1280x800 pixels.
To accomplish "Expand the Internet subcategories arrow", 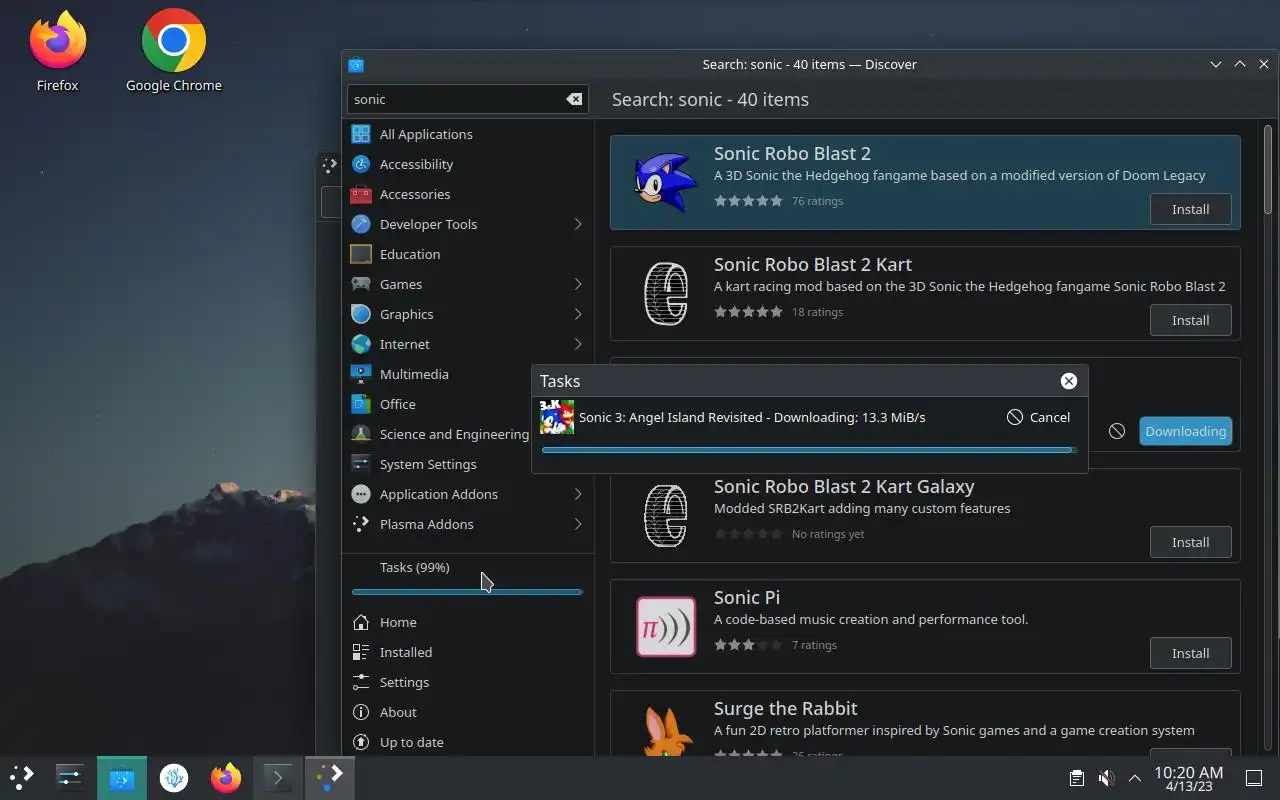I will pyautogui.click(x=578, y=344).
